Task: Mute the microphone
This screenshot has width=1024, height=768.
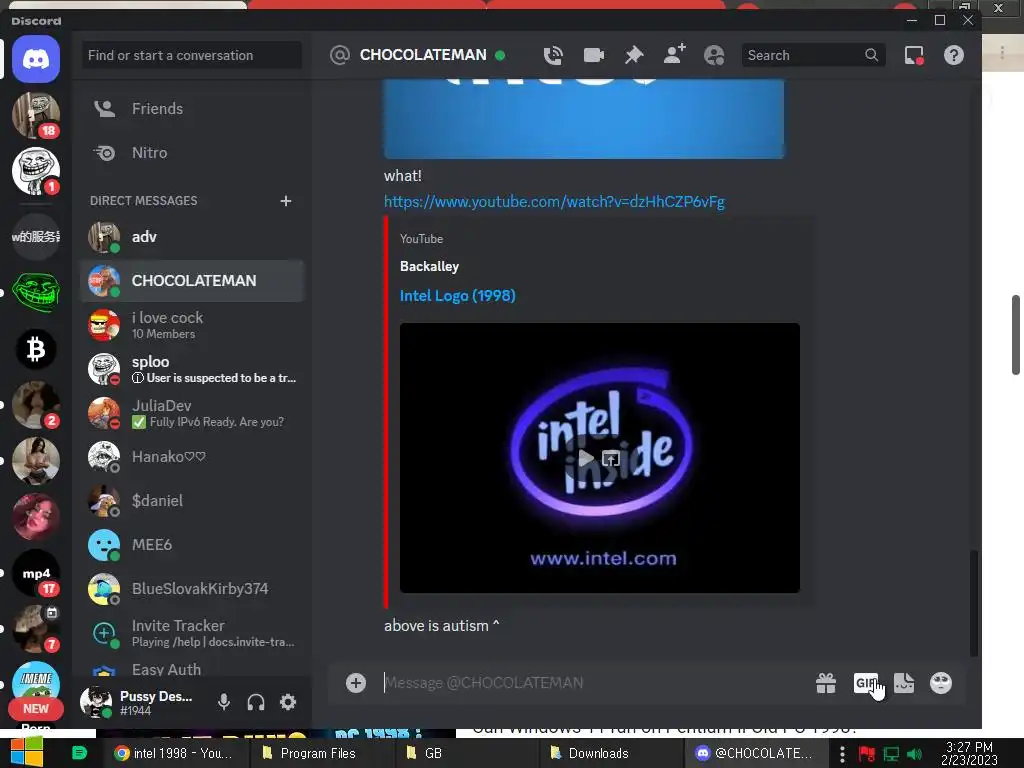Action: pos(224,702)
